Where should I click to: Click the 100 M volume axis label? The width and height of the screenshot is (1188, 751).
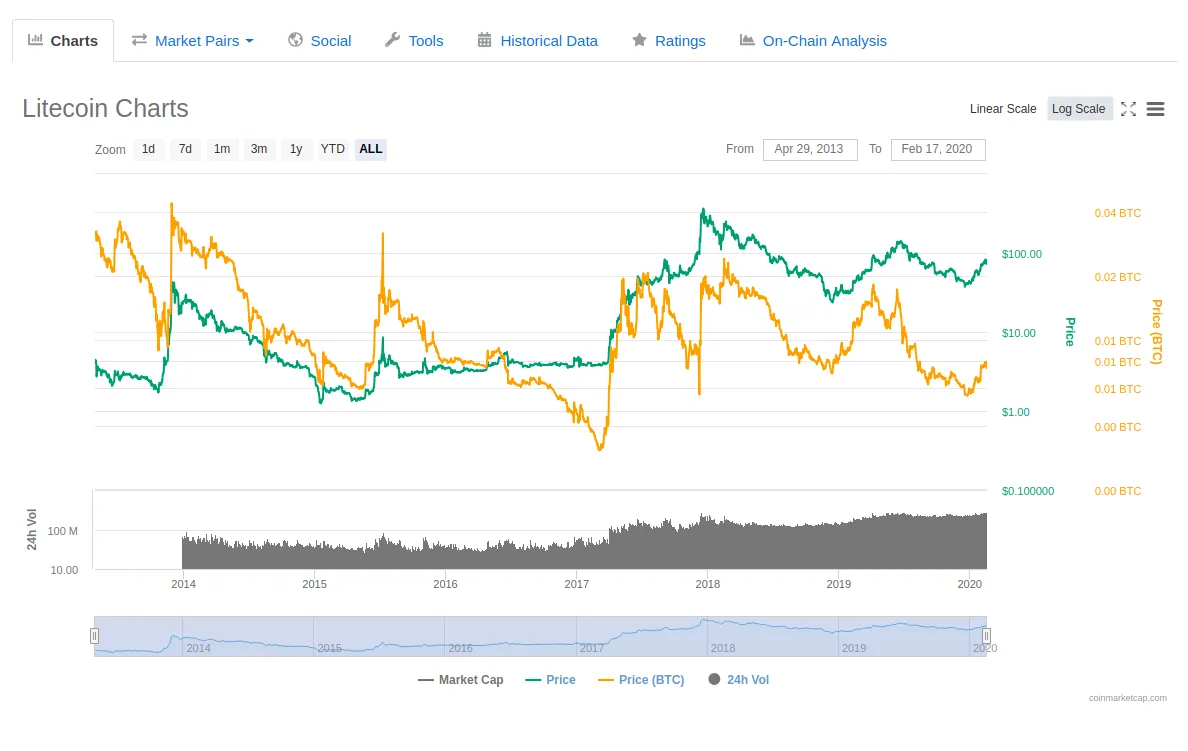click(63, 531)
